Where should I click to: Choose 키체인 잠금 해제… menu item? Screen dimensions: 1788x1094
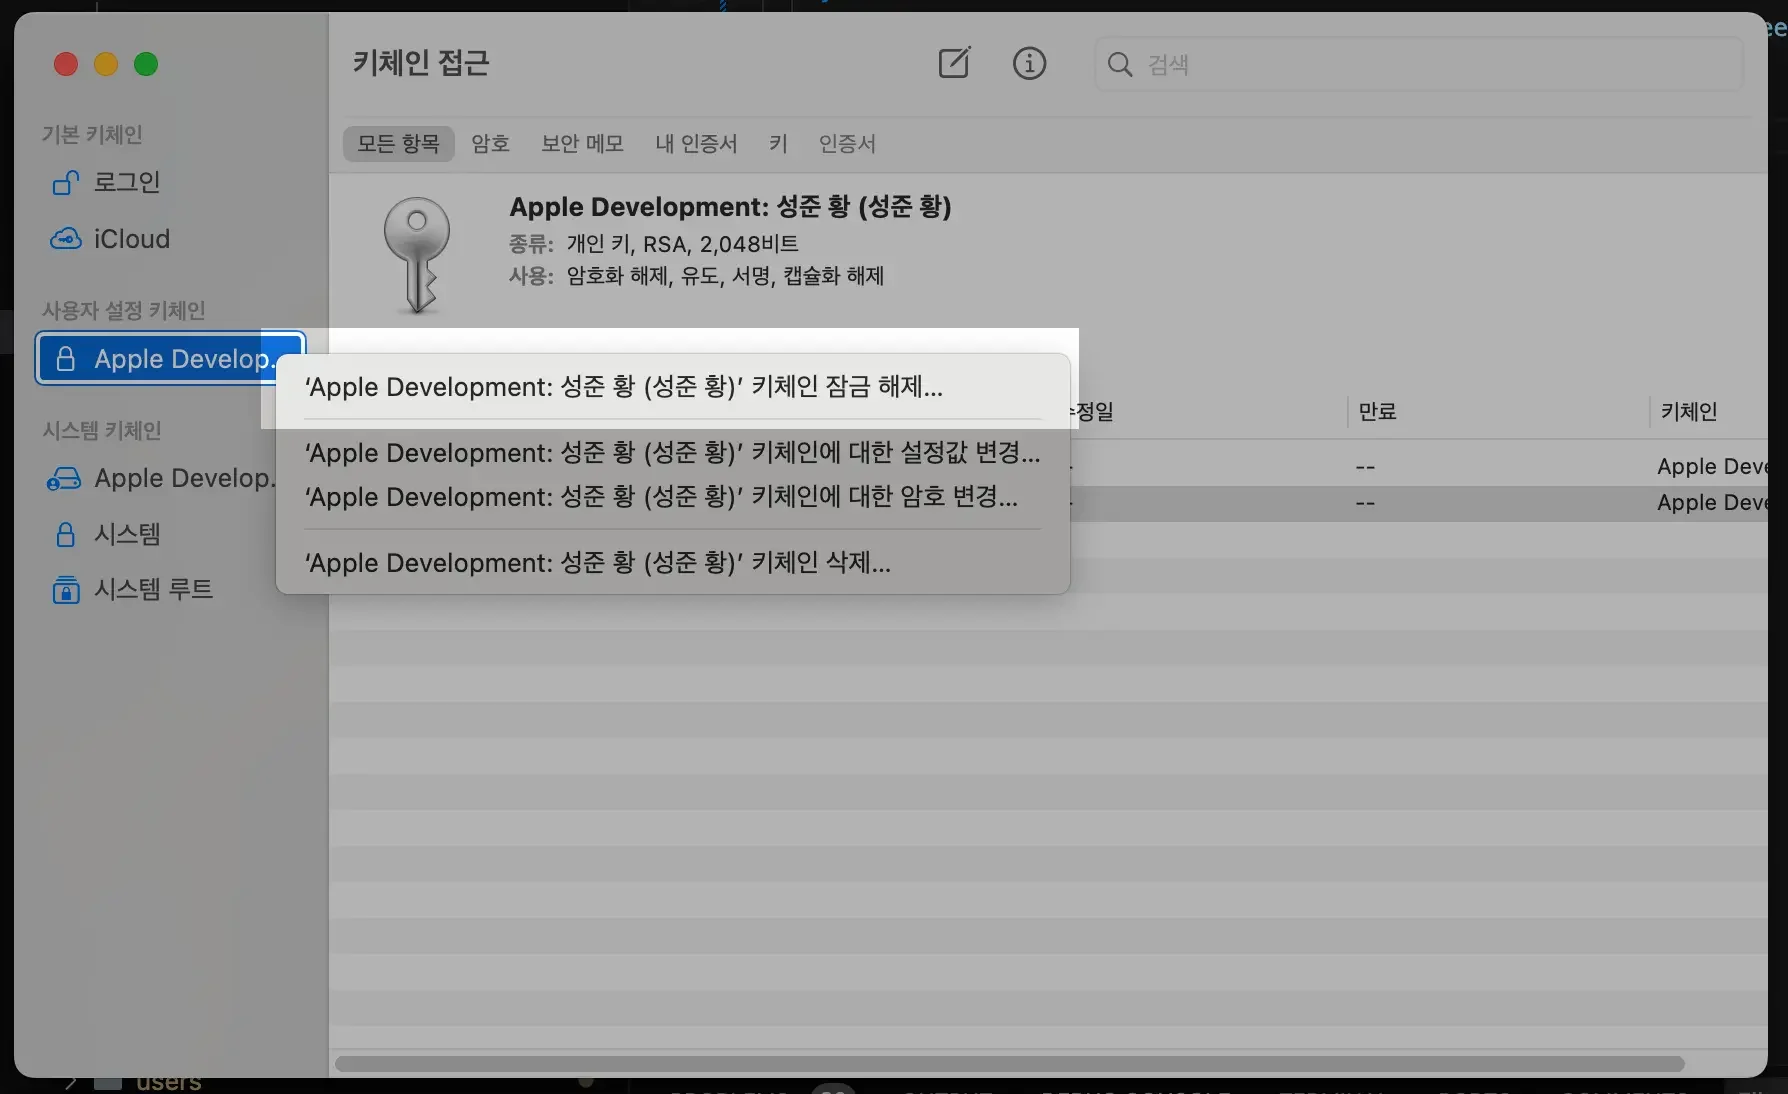(673, 387)
